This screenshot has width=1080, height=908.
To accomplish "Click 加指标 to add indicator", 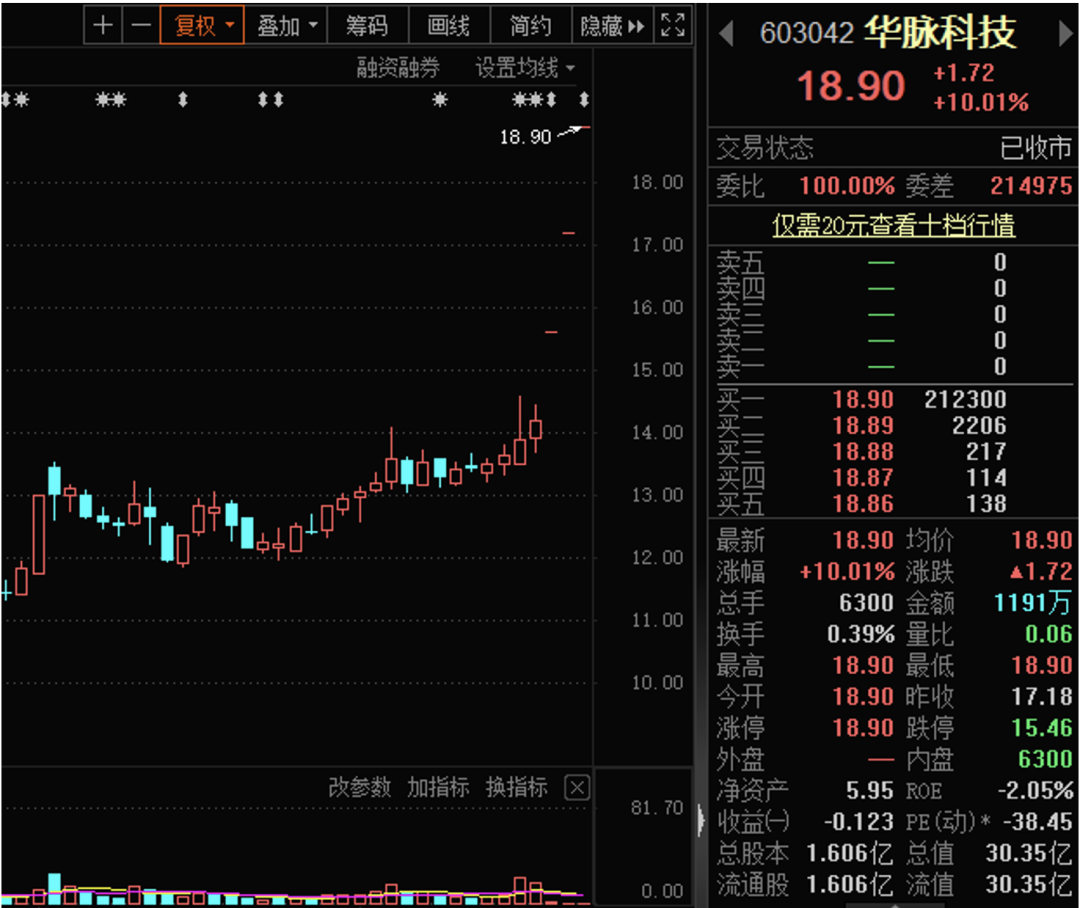I will 438,787.
